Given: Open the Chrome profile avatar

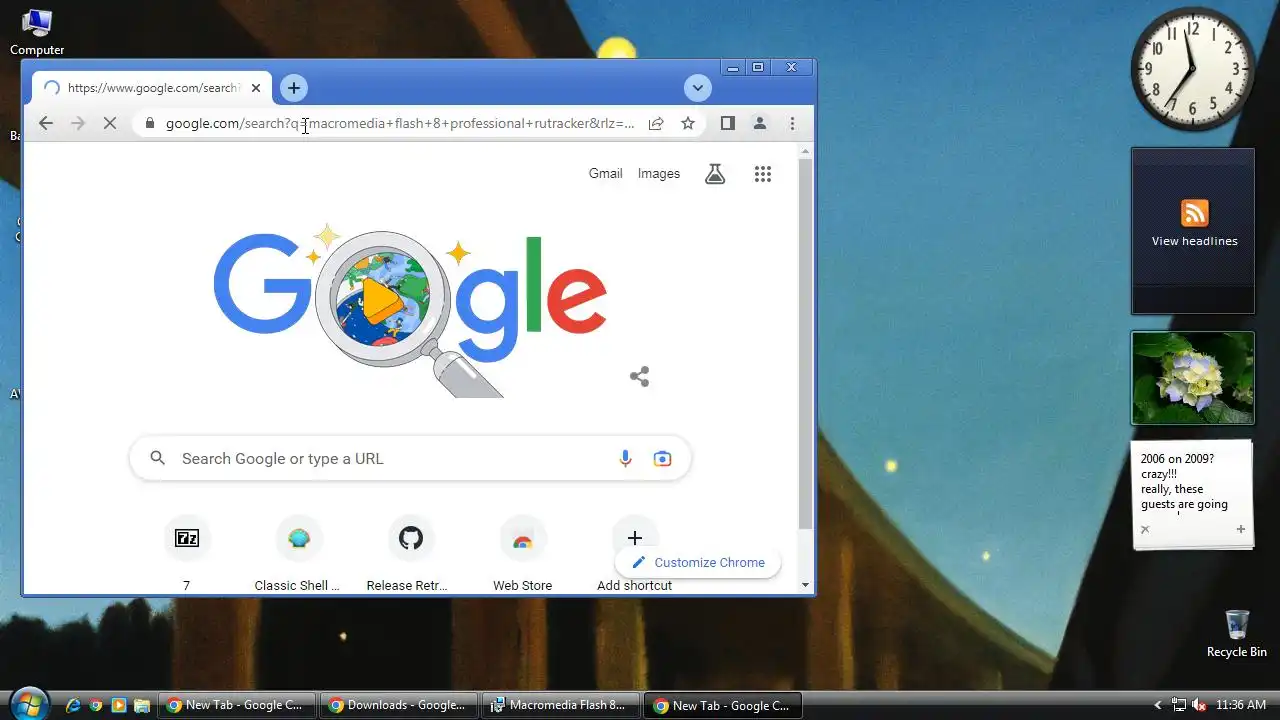Looking at the screenshot, I should point(760,123).
